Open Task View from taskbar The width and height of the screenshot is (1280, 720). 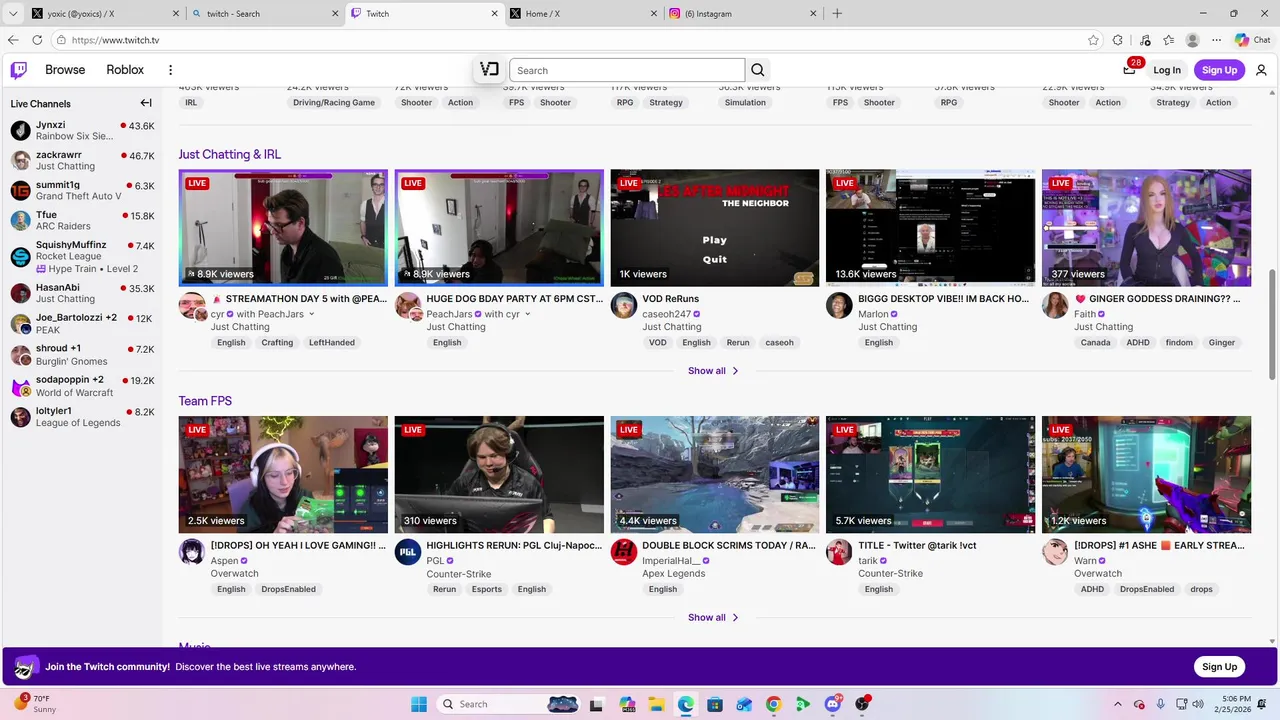tap(598, 704)
